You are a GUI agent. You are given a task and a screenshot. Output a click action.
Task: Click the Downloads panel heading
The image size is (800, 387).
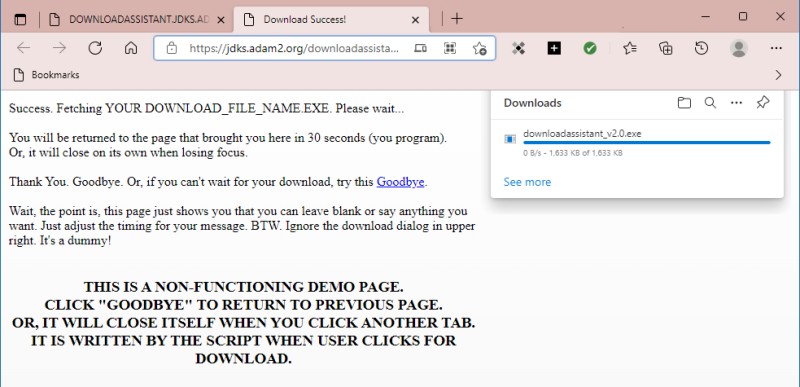tap(533, 103)
